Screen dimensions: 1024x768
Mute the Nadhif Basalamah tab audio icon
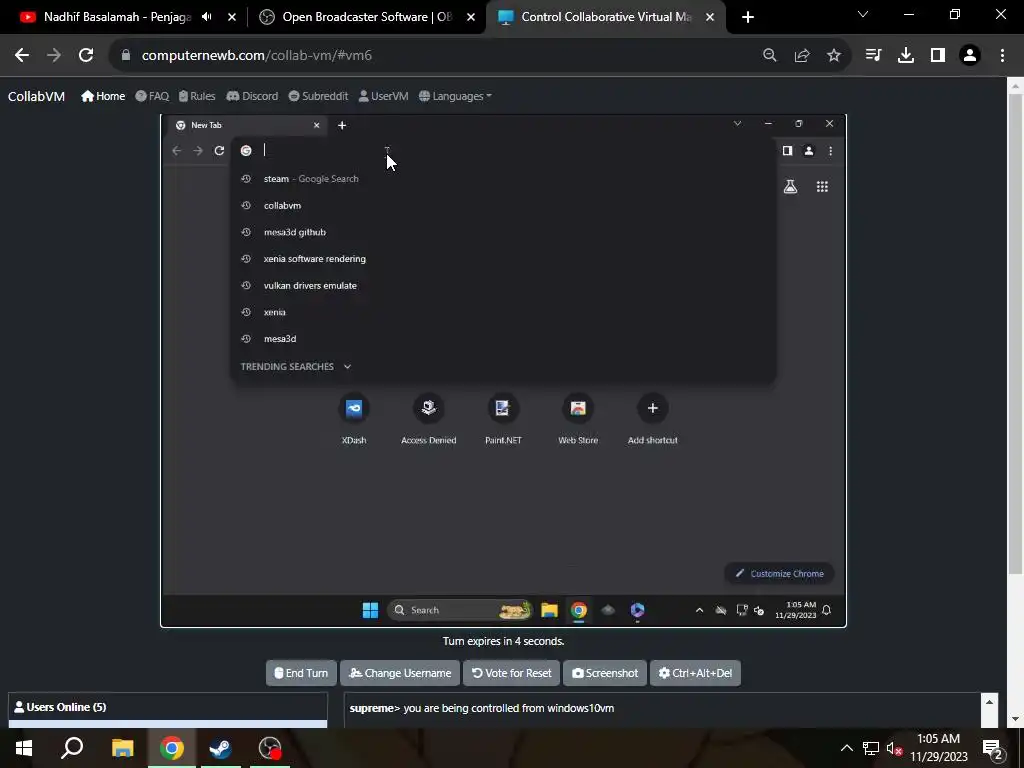207,17
